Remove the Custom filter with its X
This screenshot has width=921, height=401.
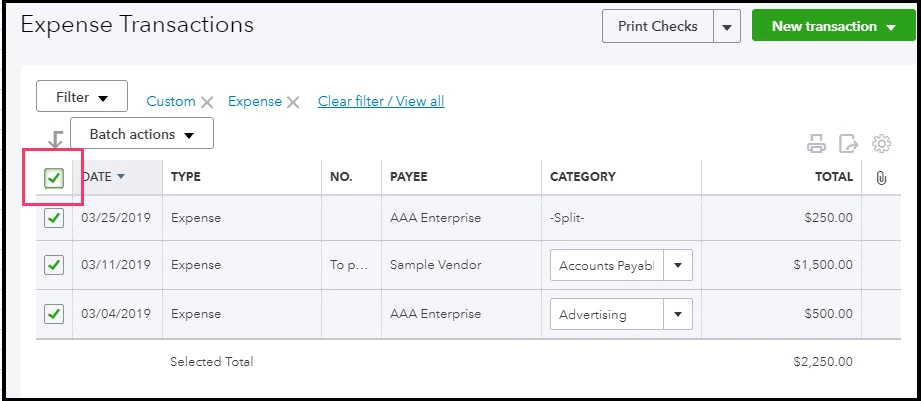207,103
